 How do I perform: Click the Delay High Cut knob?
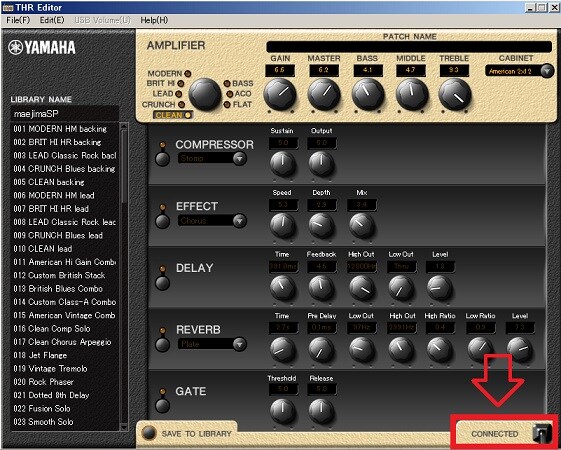coord(361,288)
